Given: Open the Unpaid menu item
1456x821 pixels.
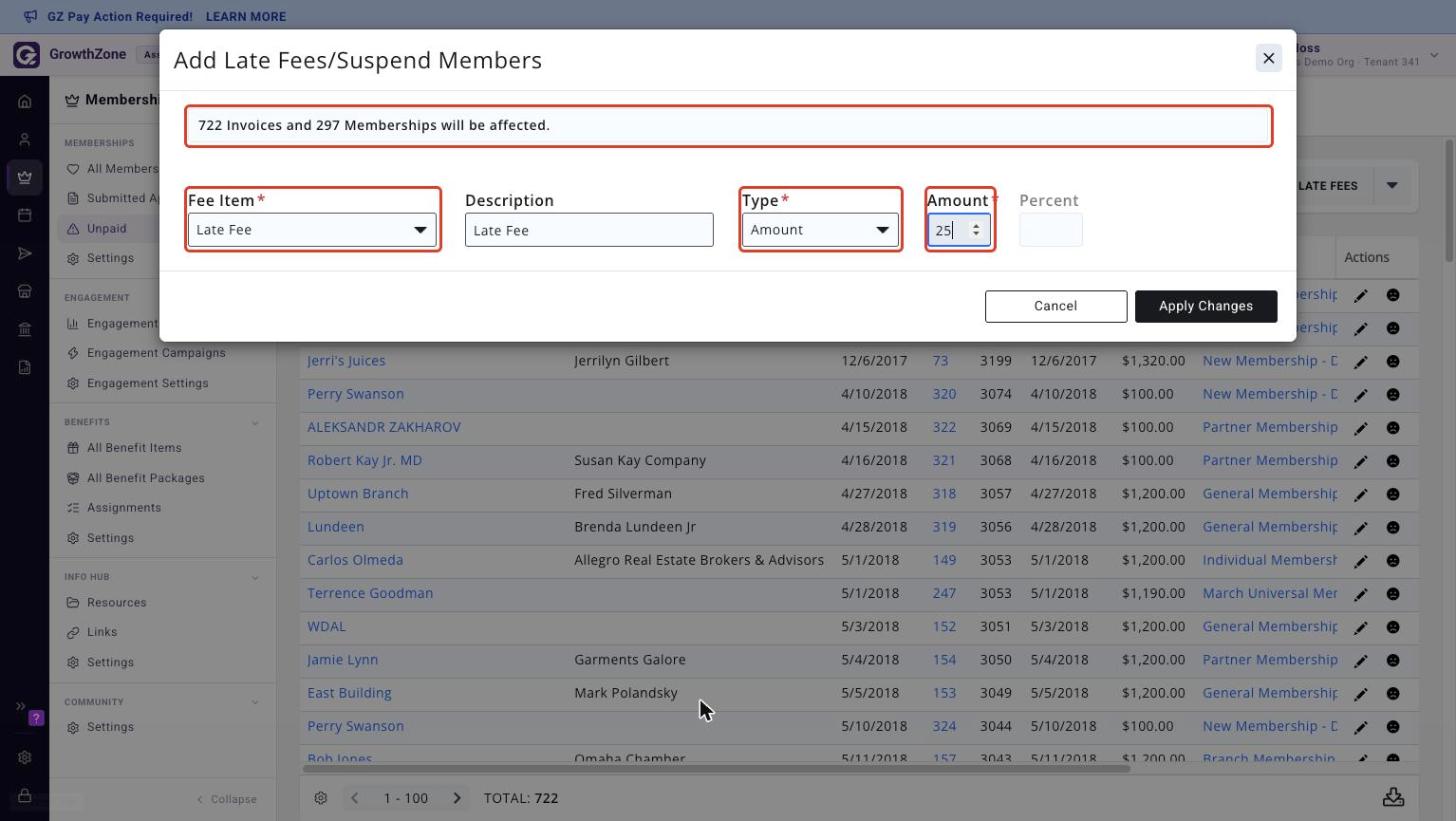Looking at the screenshot, I should pyautogui.click(x=106, y=228).
